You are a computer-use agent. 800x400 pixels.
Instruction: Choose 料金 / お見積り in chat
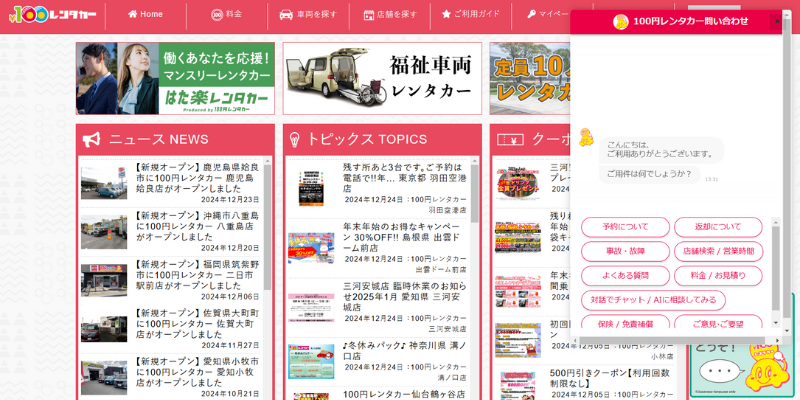coord(718,276)
